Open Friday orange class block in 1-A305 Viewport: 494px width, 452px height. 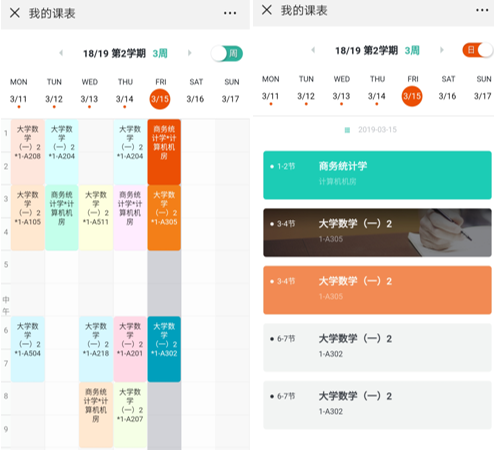click(164, 218)
